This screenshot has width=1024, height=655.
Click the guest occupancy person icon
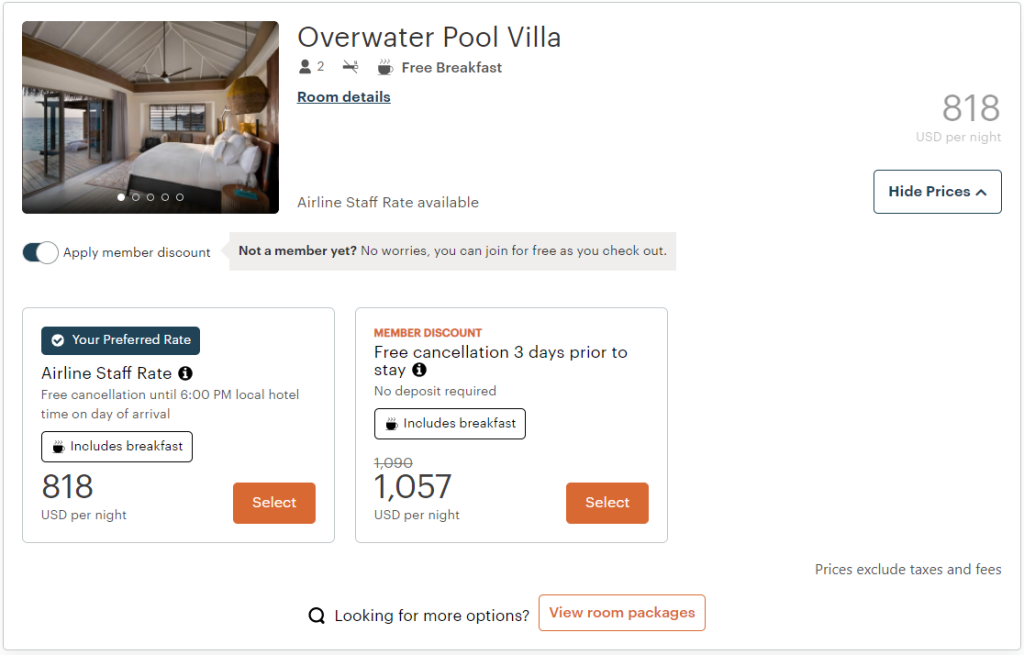click(x=306, y=67)
